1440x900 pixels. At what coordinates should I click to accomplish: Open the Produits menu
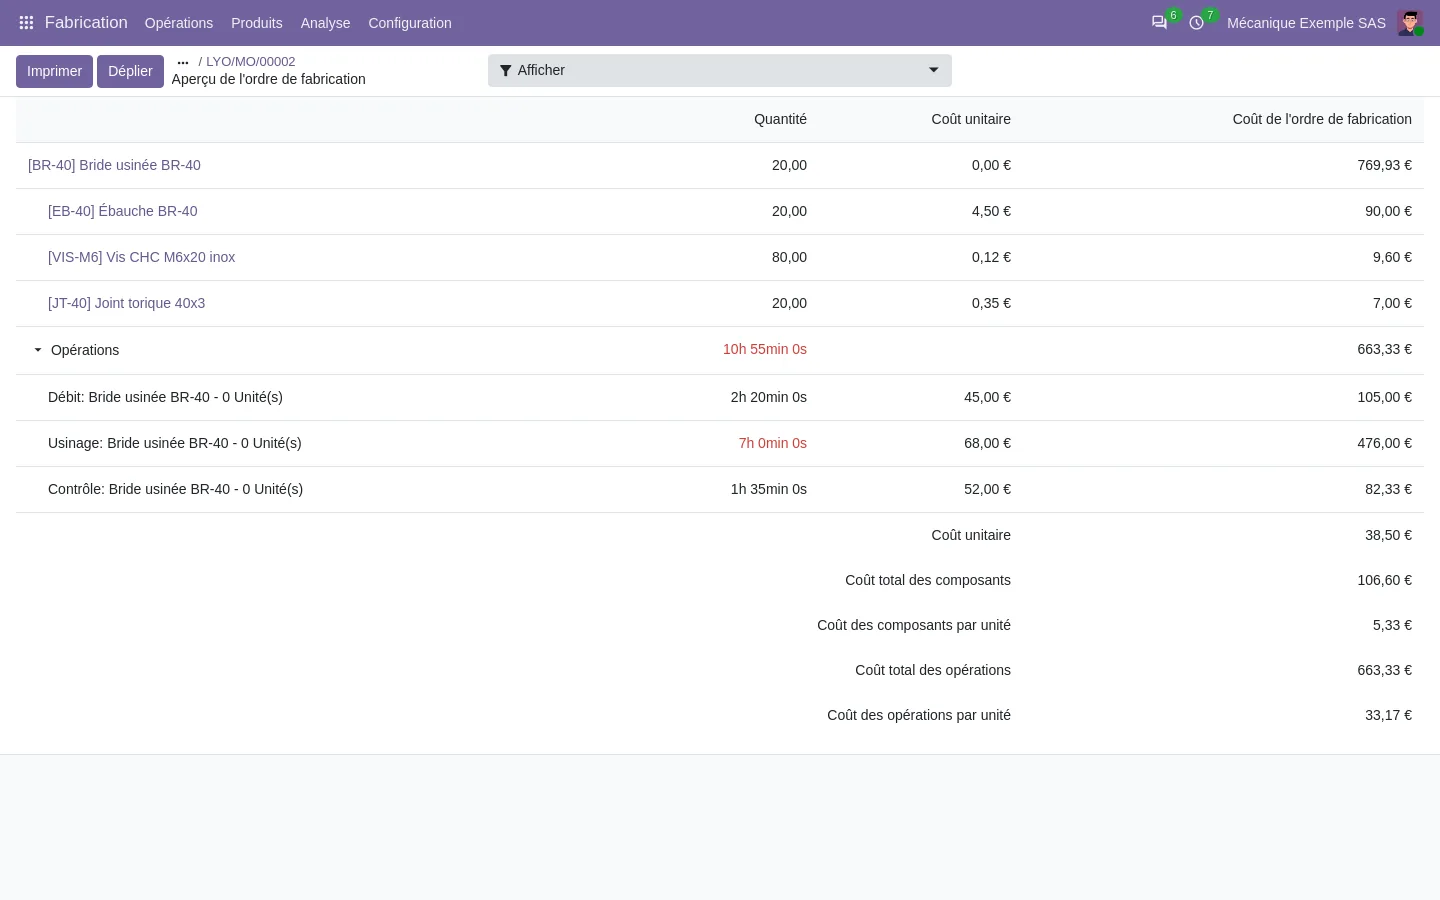tap(257, 23)
